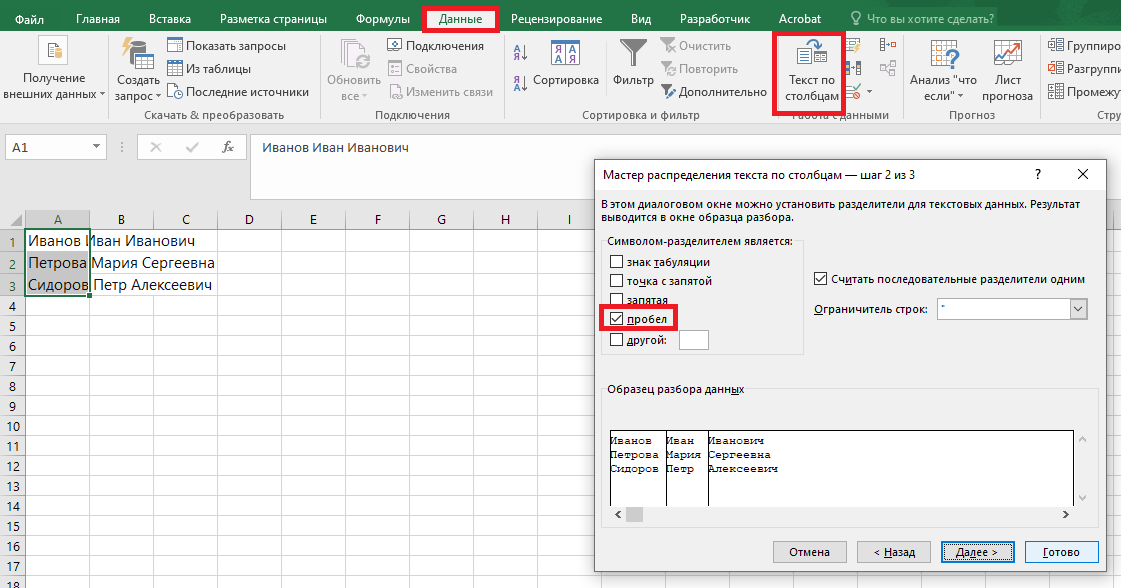This screenshot has width=1121, height=588.
Task: Select cell A3 with Сидоров
Action: tap(57, 285)
